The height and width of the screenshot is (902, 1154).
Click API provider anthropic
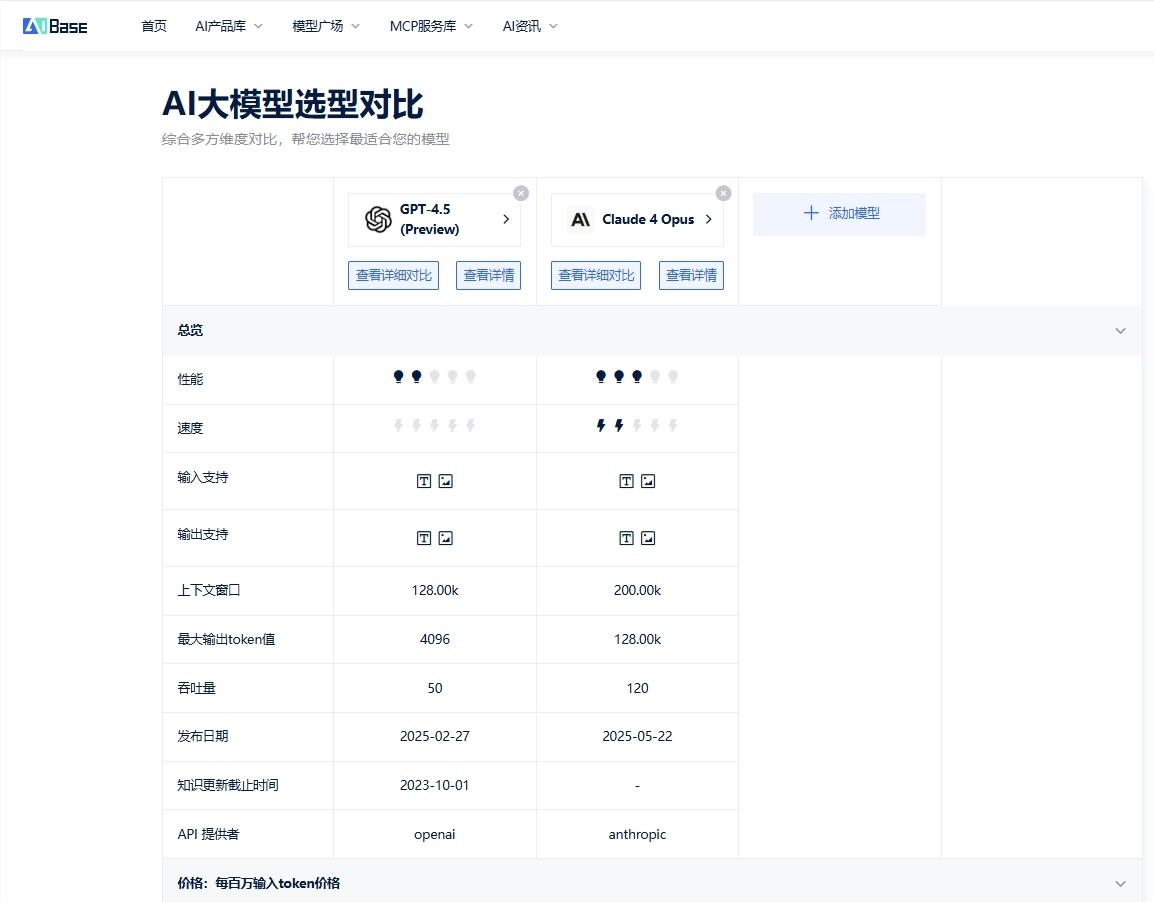(637, 834)
